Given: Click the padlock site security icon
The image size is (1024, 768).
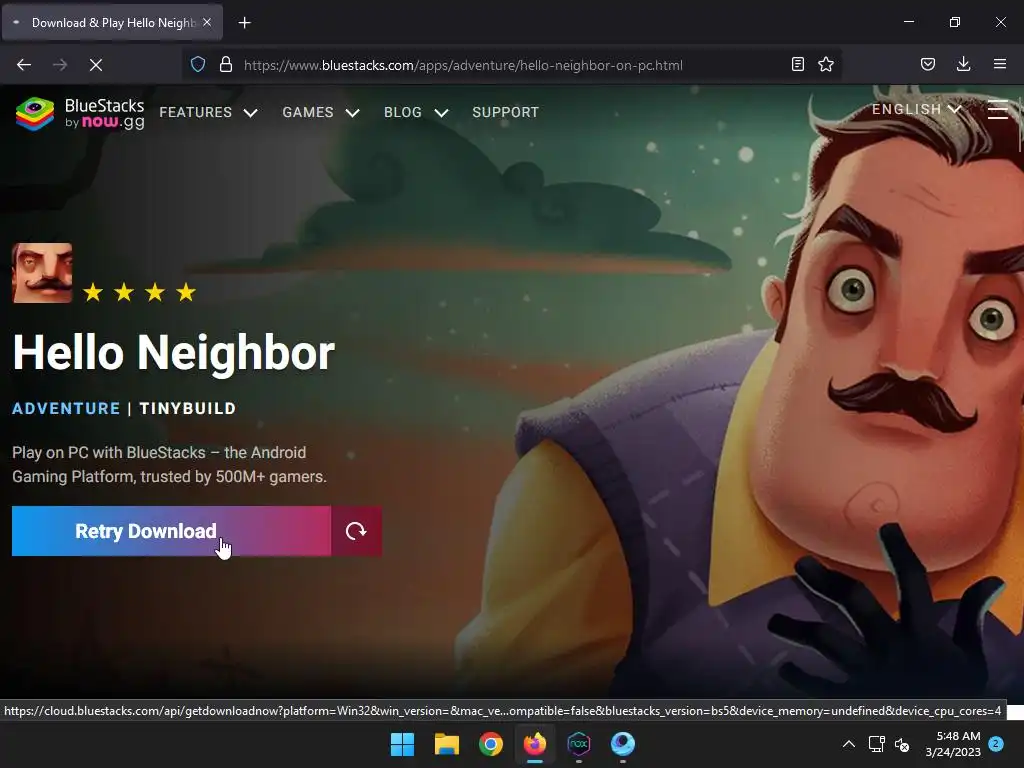Looking at the screenshot, I should tap(226, 65).
